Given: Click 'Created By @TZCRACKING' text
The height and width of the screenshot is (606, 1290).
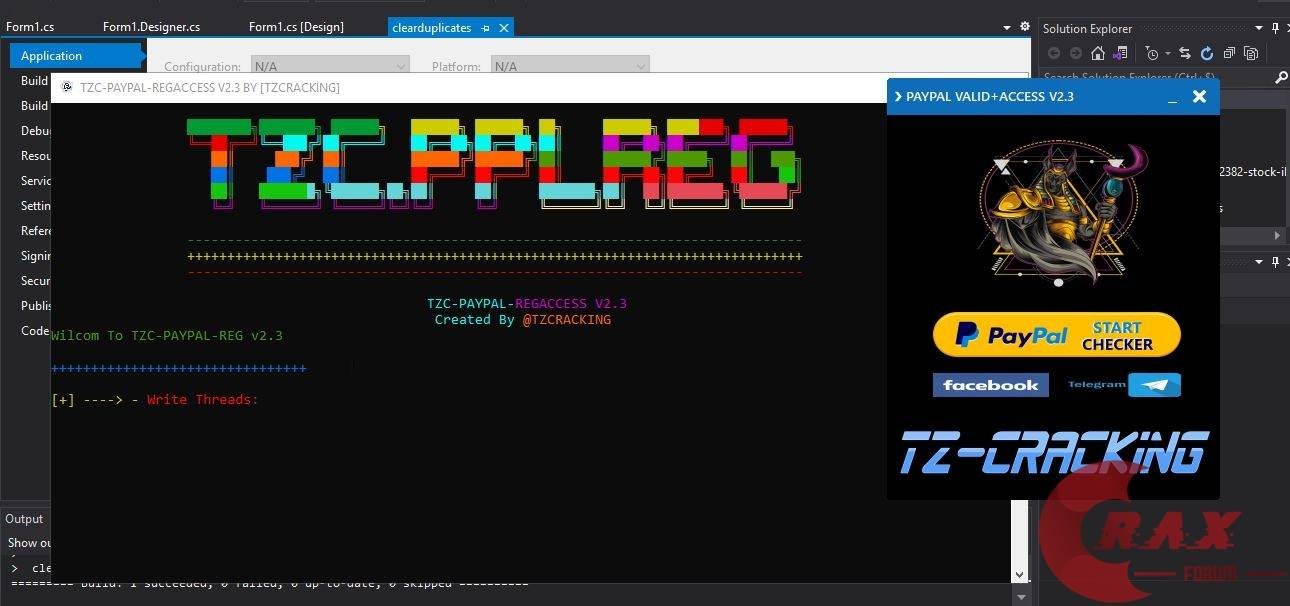Looking at the screenshot, I should tap(522, 320).
